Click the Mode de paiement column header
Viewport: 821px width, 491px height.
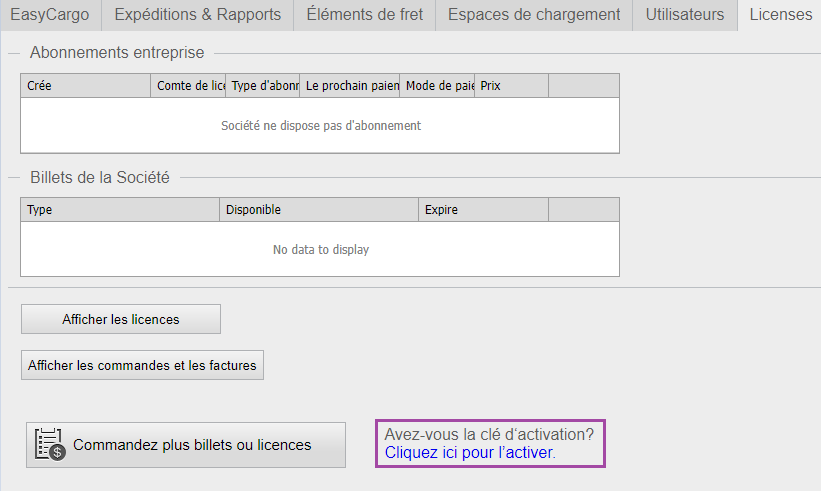click(437, 86)
